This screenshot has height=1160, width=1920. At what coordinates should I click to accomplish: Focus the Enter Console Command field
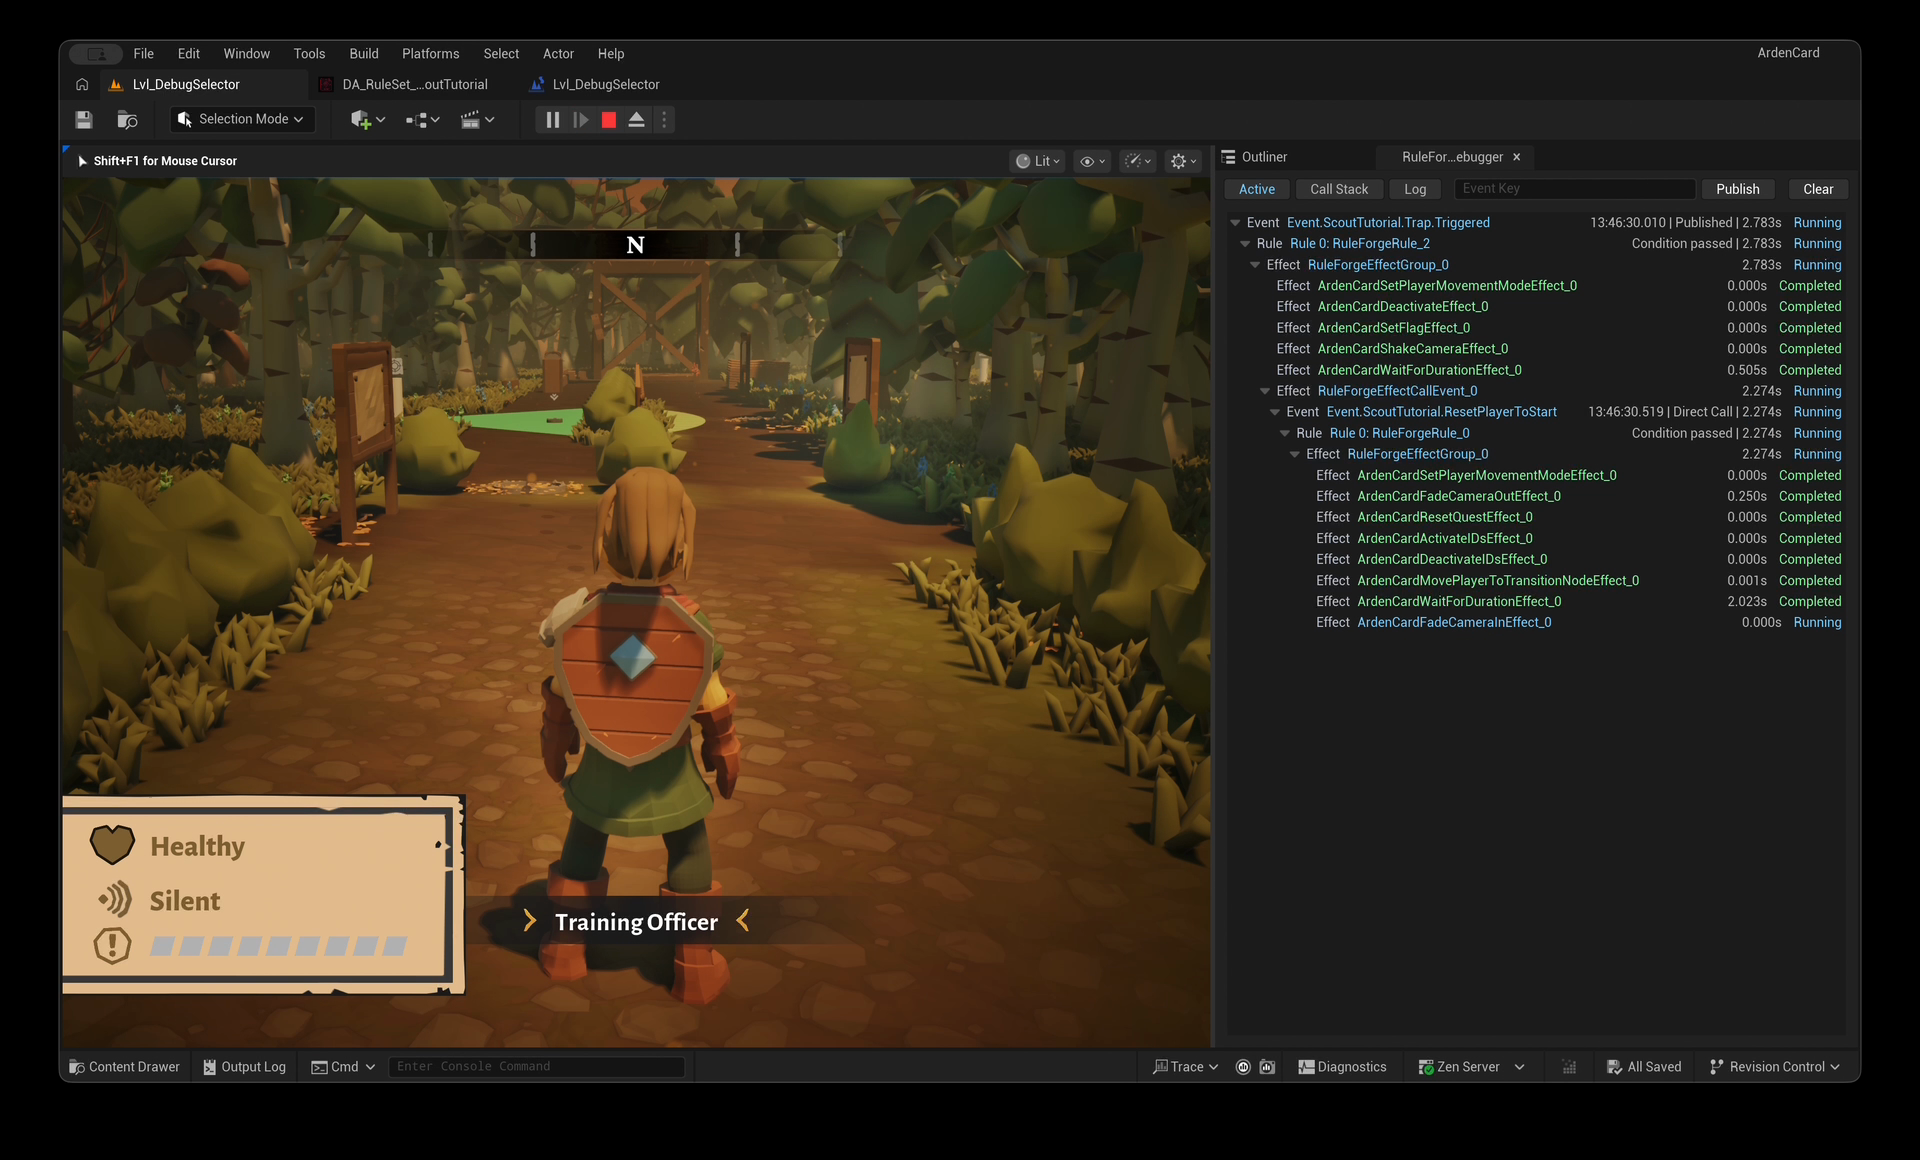tap(536, 1067)
